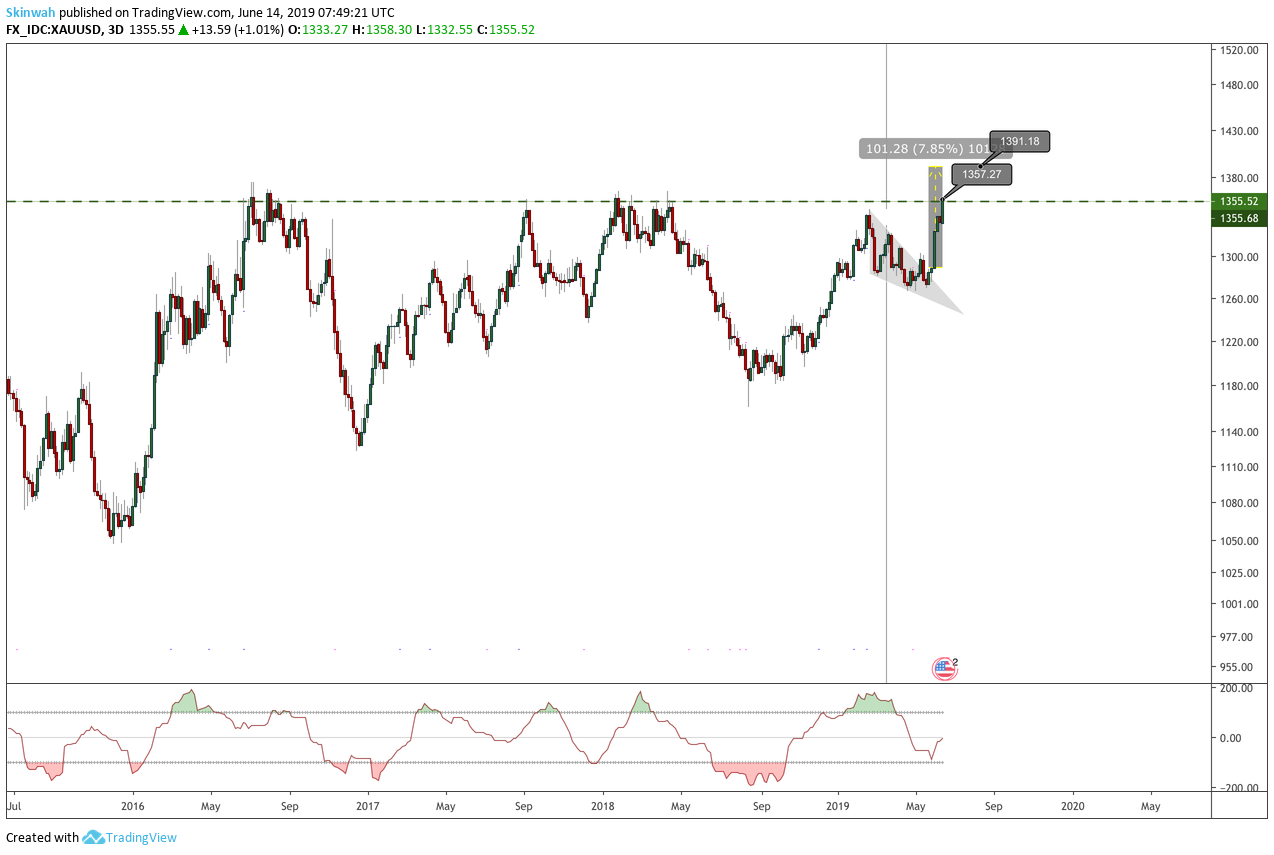Click the TradingView cloud logo at bottom
Image resolution: width=1274 pixels, height=855 pixels.
[x=94, y=838]
